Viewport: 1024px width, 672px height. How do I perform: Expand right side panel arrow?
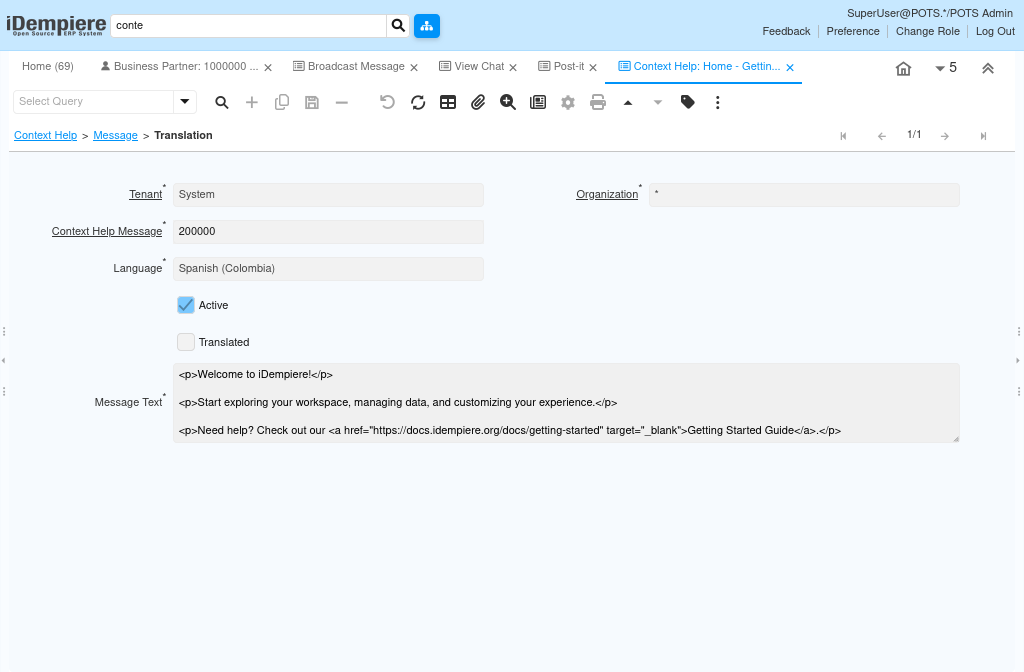click(x=1018, y=360)
